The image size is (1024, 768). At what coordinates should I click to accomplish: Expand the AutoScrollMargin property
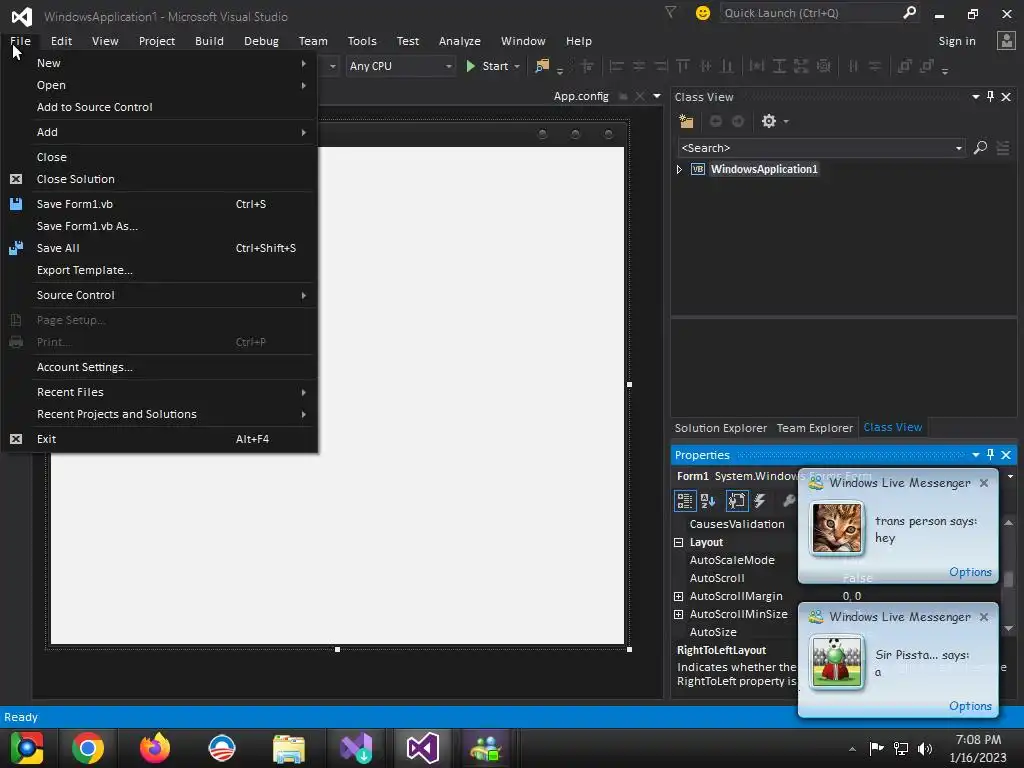point(679,596)
